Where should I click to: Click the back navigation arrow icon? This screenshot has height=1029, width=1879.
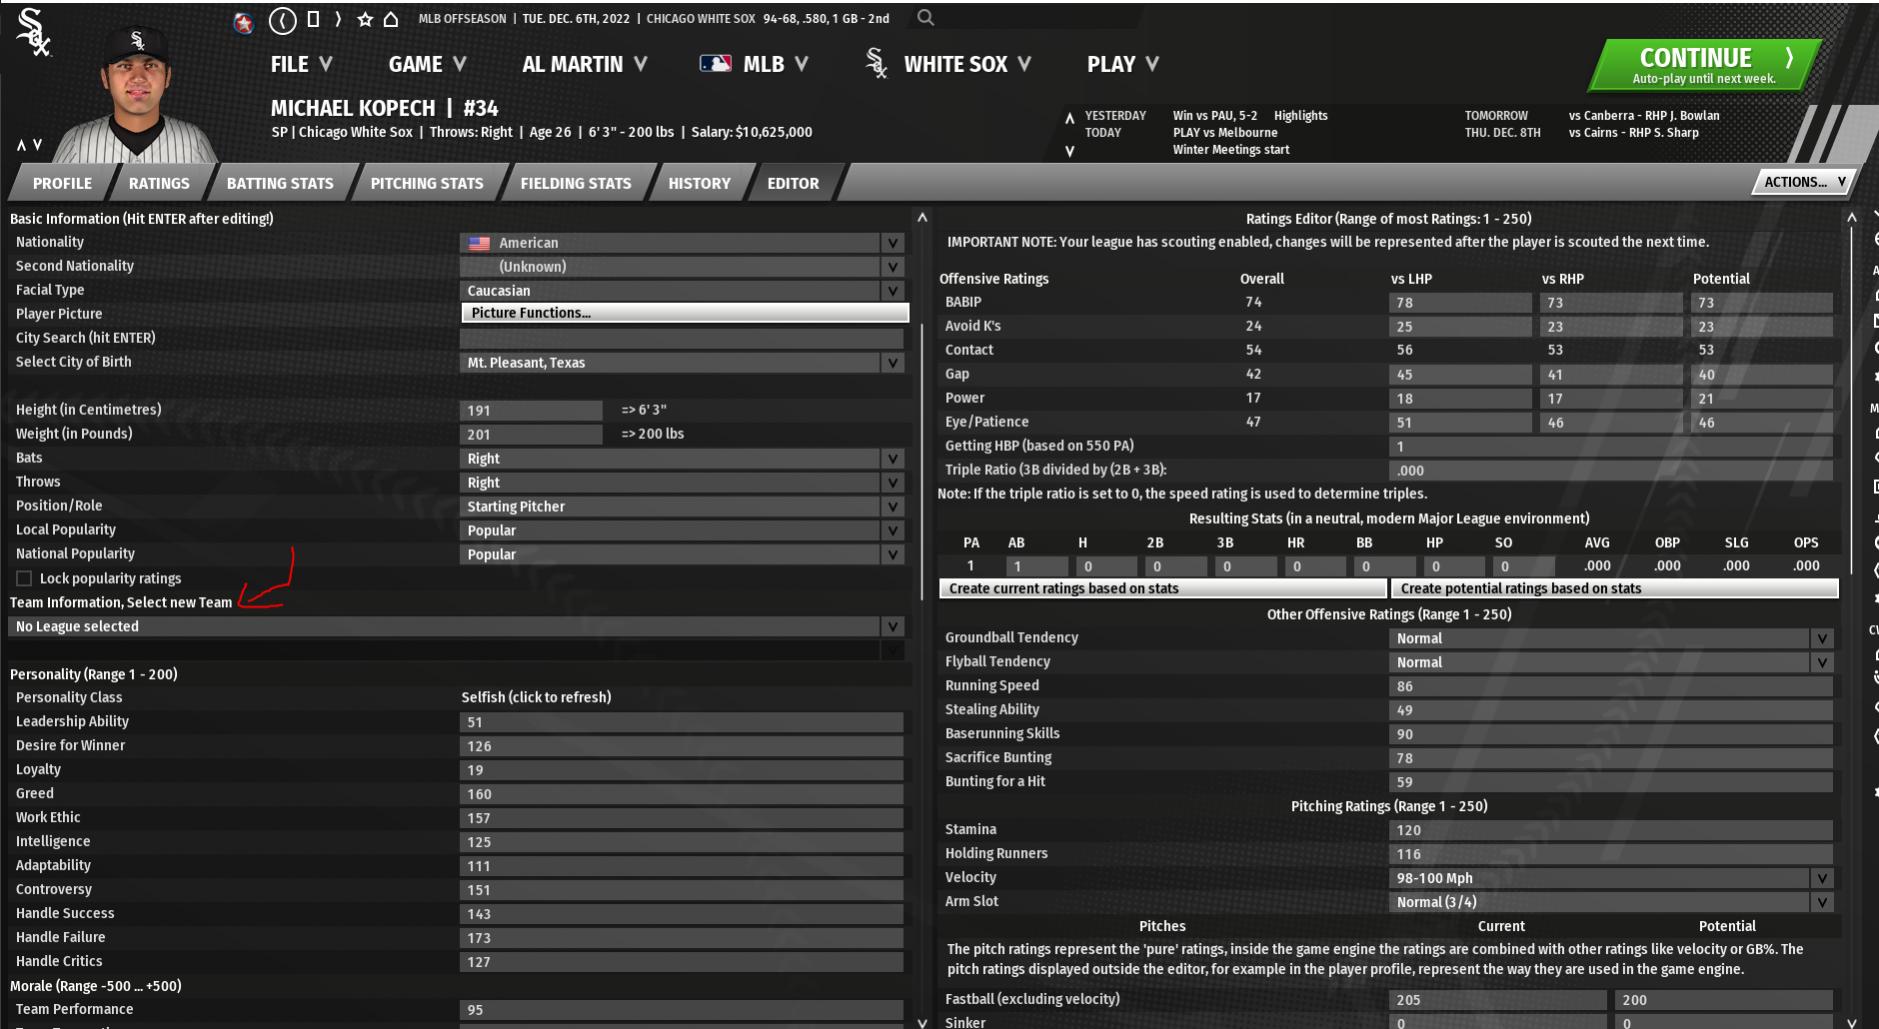283,19
